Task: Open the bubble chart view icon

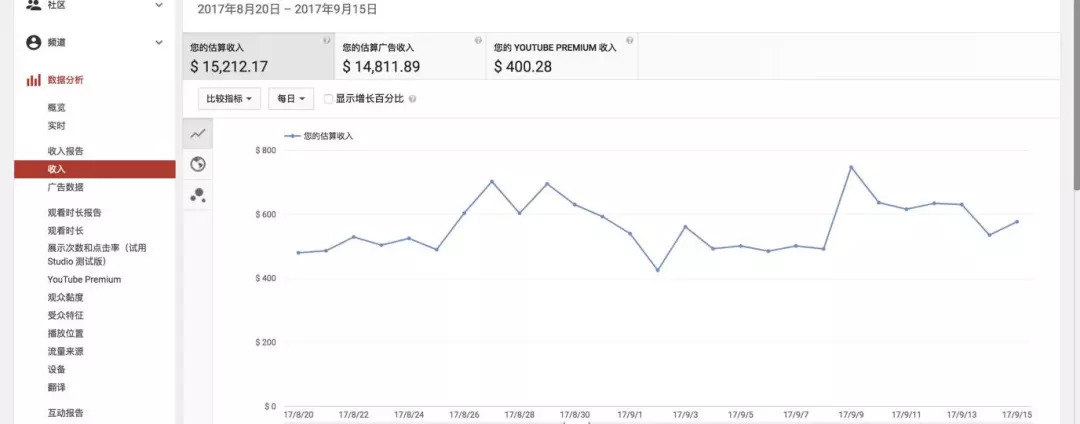Action: tap(198, 195)
